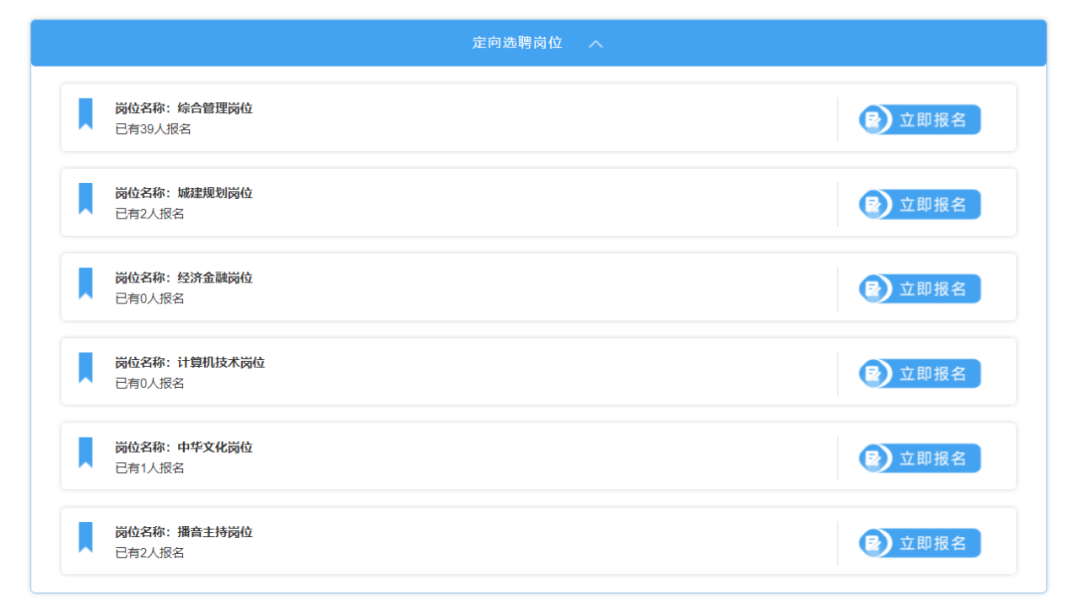Click bookmark icon beside 播音主持岗位
1080x613 pixels.
(x=85, y=537)
